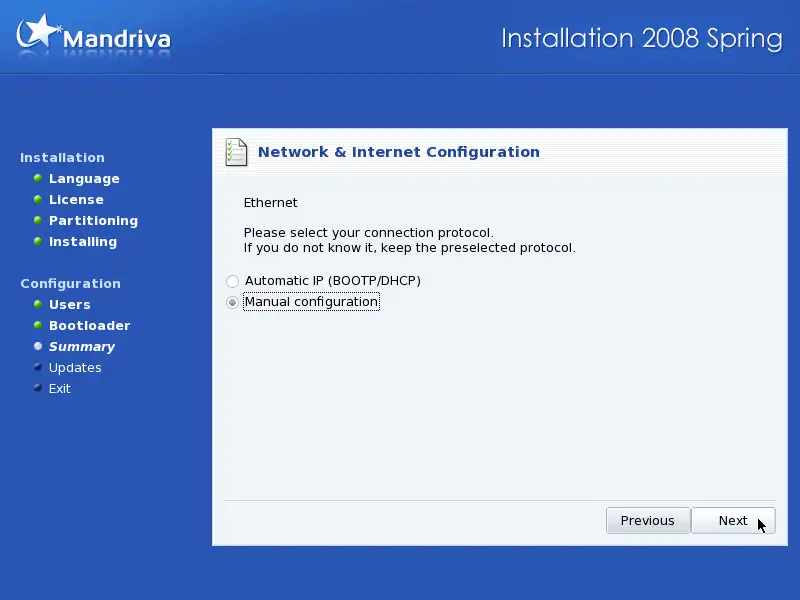The width and height of the screenshot is (800, 600).
Task: Click the Summary step label
Action: click(x=82, y=347)
